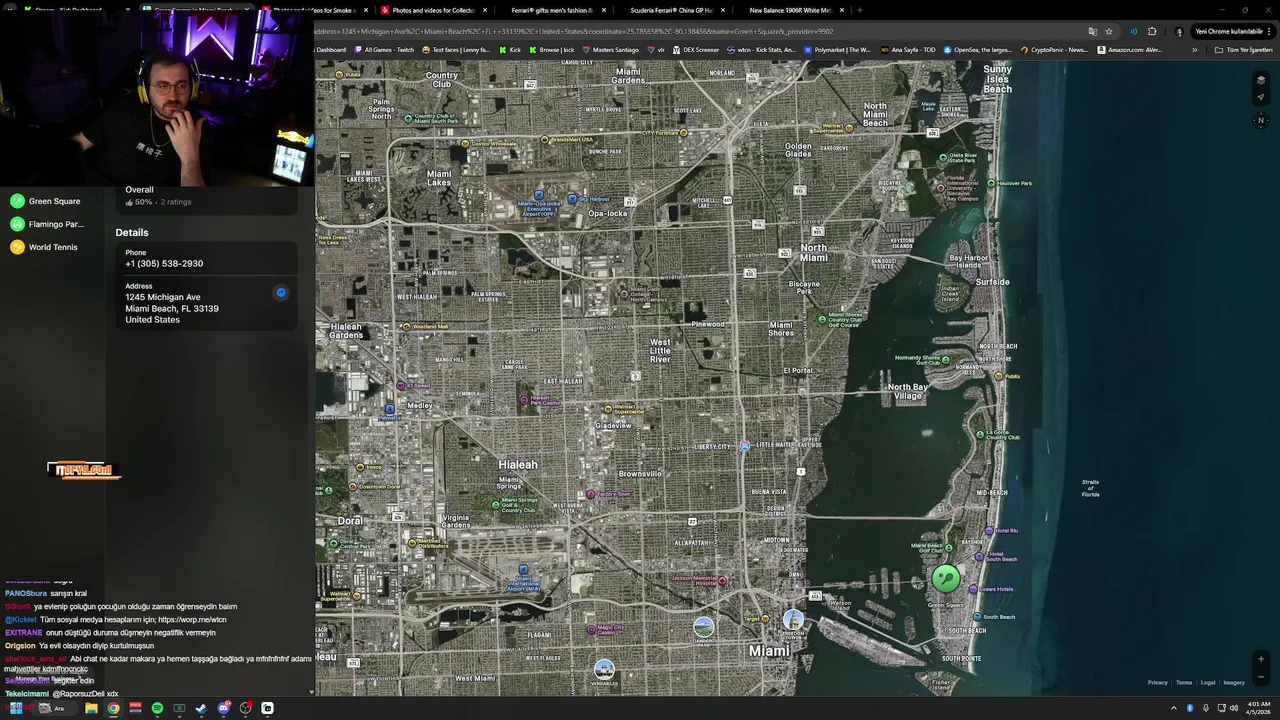1280x720 pixels.
Task: Open the Privacy link on the map
Action: pos(1157,683)
